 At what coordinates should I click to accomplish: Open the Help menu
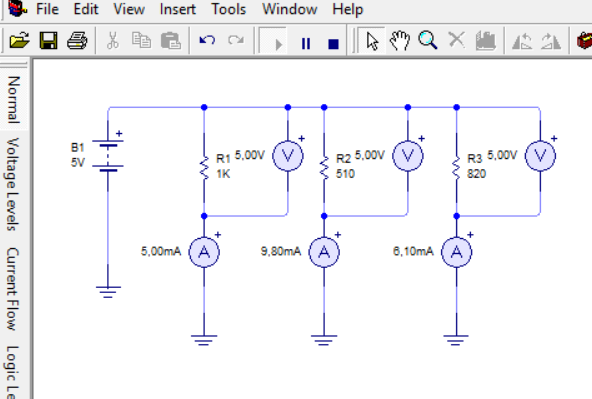347,9
